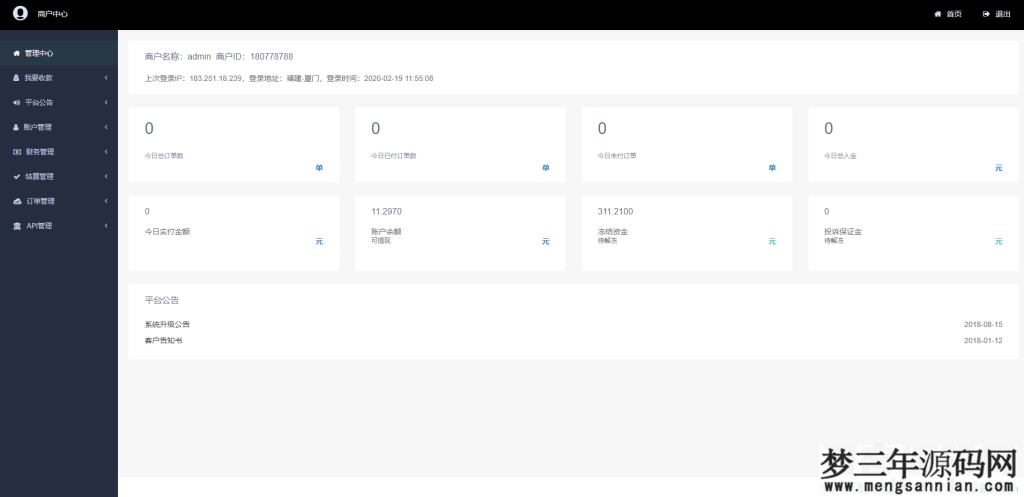This screenshot has height=497, width=1024.
Task: Click the 财务管理 money icon
Action: point(16,152)
